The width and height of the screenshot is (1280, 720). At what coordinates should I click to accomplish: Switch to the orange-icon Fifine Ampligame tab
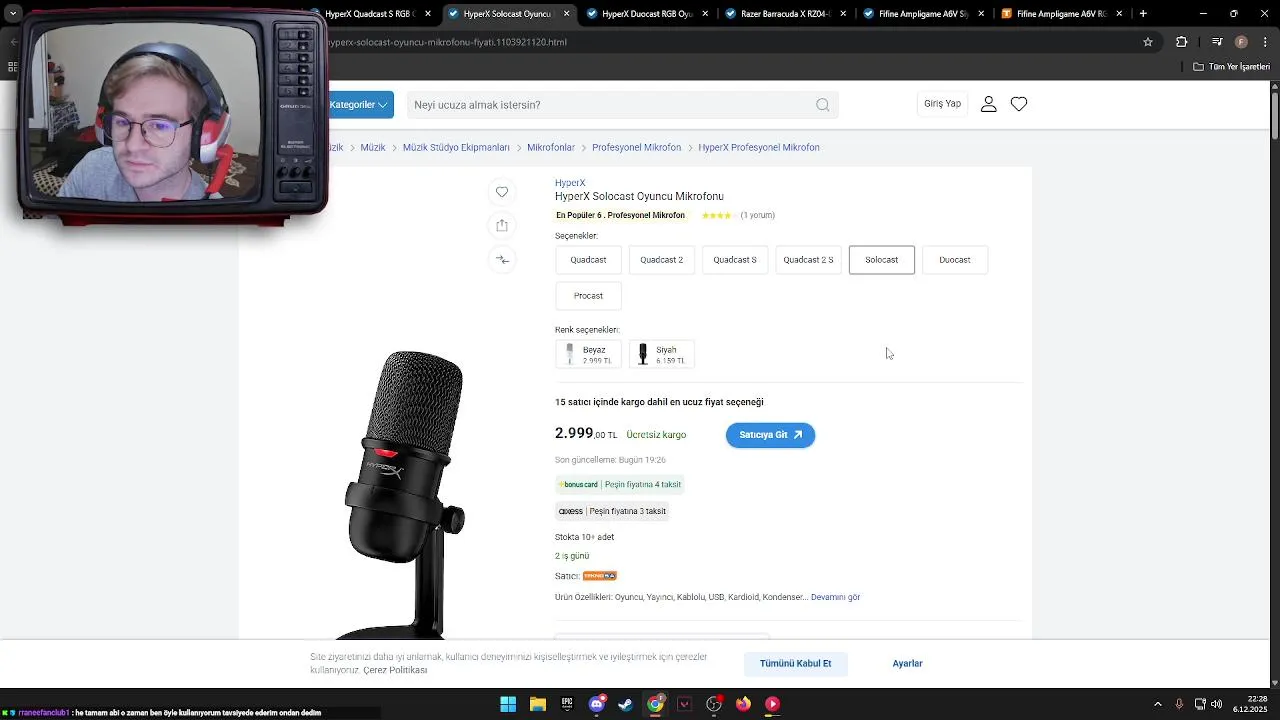1062,14
